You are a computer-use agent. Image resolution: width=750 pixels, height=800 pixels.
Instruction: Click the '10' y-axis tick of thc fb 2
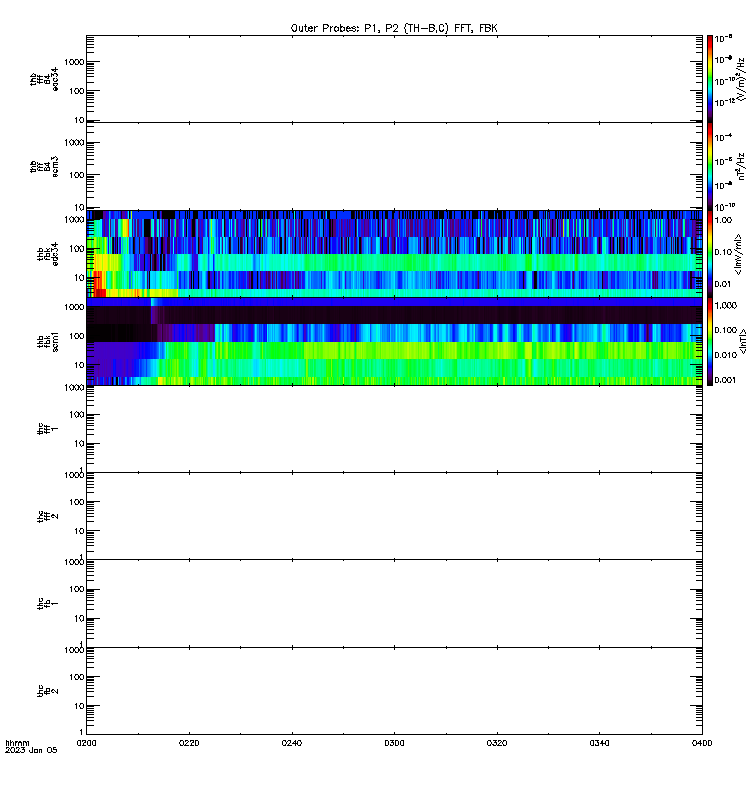[x=79, y=706]
